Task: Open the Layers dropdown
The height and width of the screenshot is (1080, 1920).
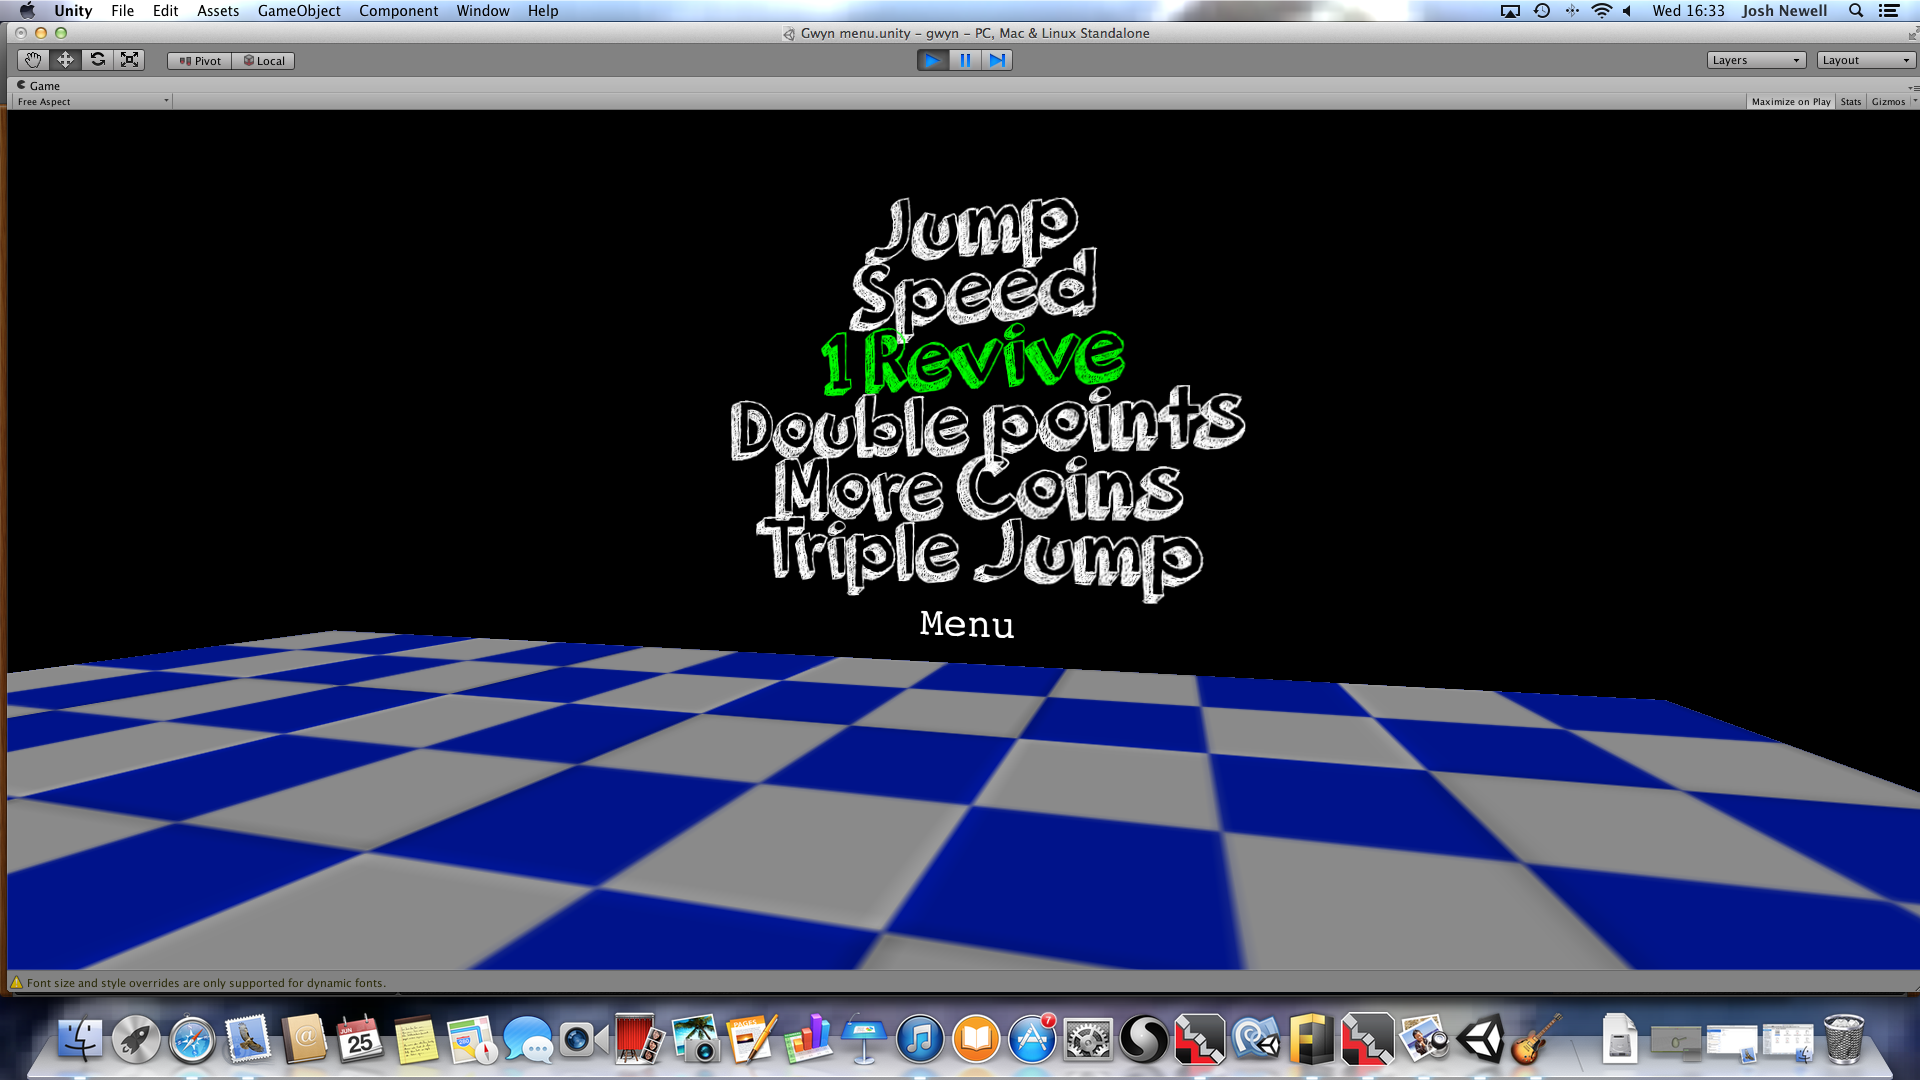Action: 1755,60
